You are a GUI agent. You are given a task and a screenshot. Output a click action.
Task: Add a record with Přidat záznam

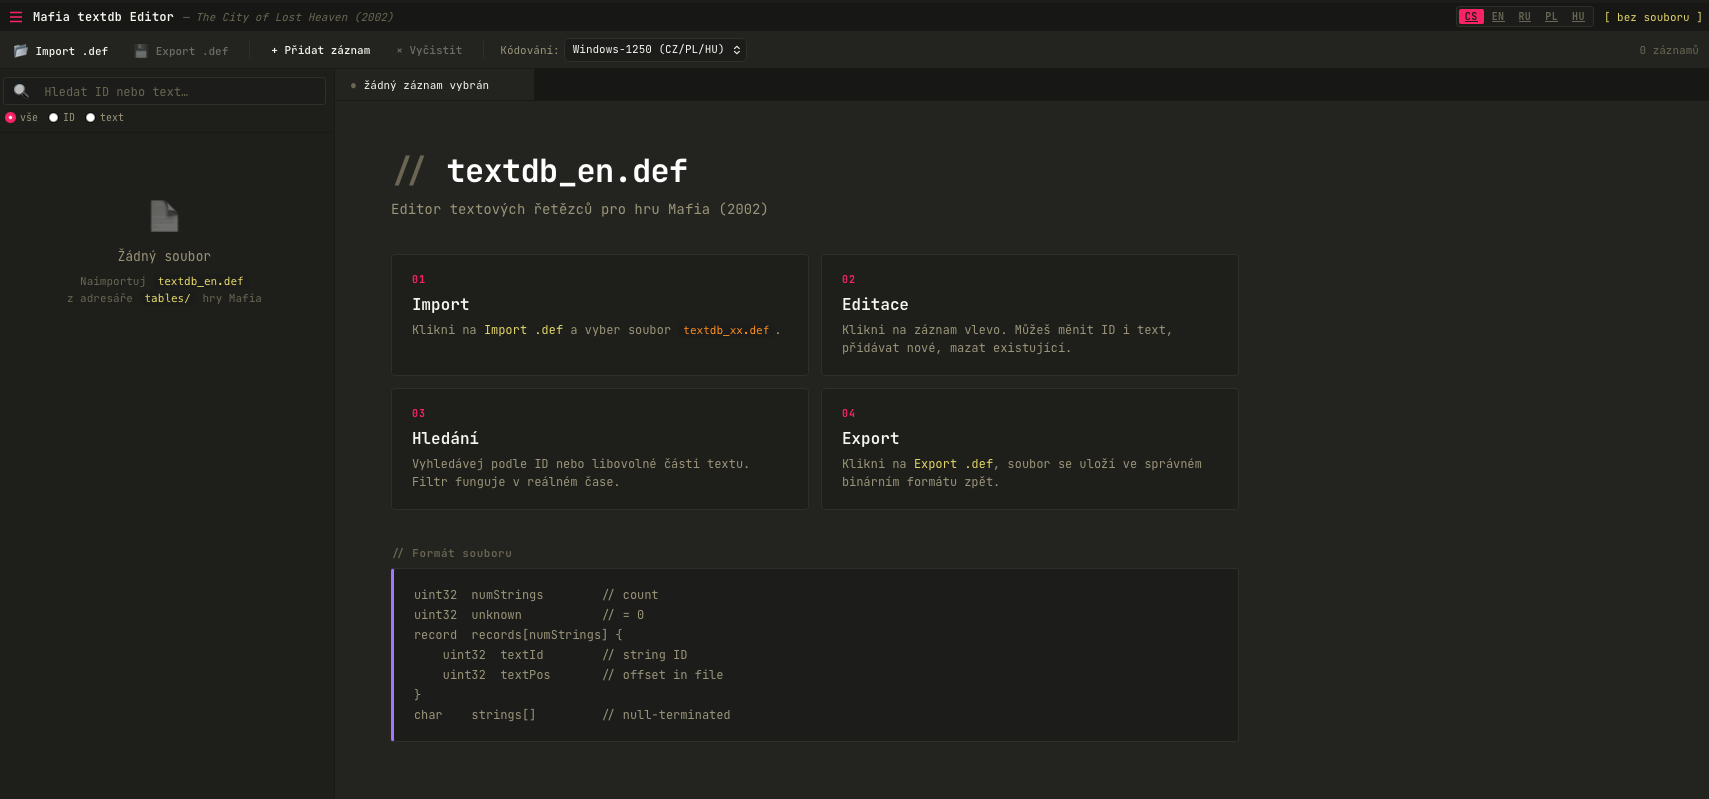tap(320, 50)
